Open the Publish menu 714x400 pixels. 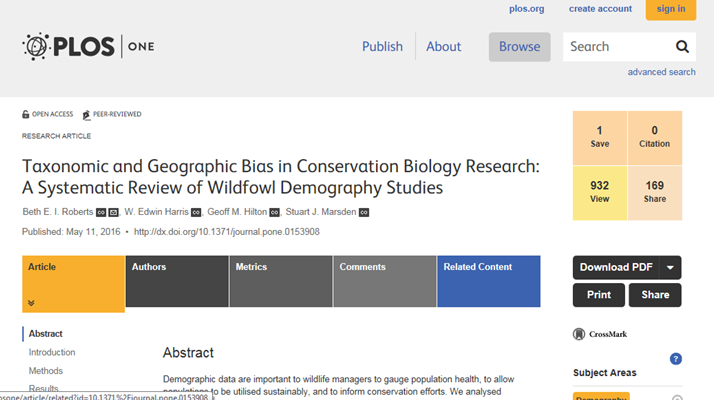(x=382, y=46)
